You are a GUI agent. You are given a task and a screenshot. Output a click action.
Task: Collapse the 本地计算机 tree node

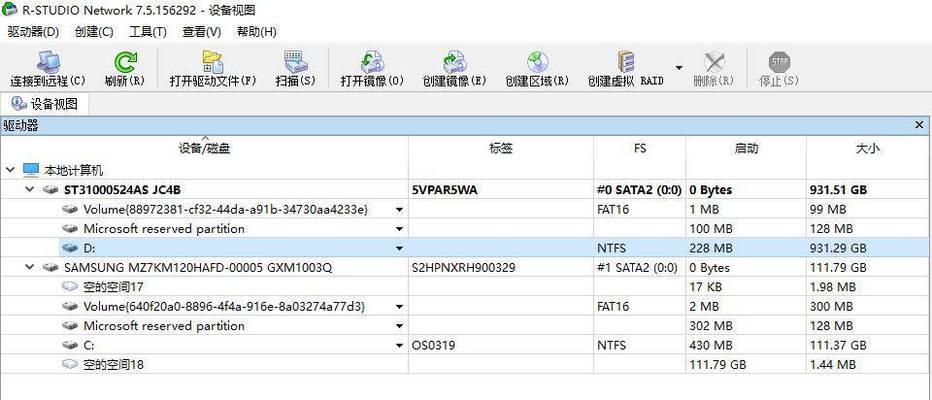pos(10,171)
